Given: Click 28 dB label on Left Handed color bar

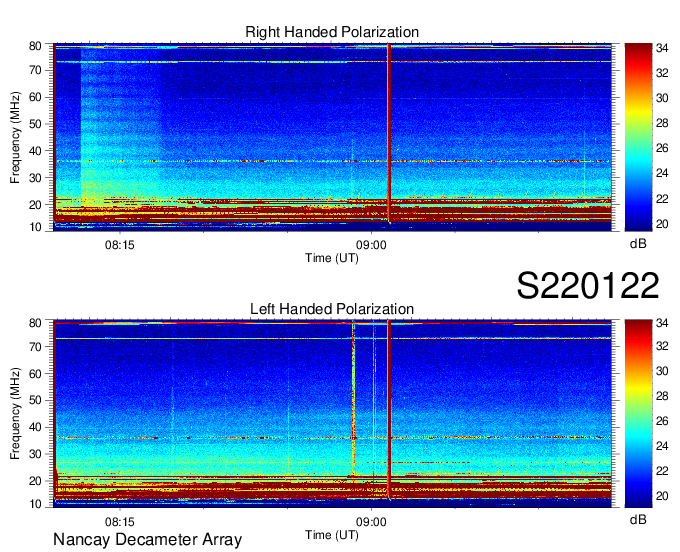Looking at the screenshot, I should [662, 396].
